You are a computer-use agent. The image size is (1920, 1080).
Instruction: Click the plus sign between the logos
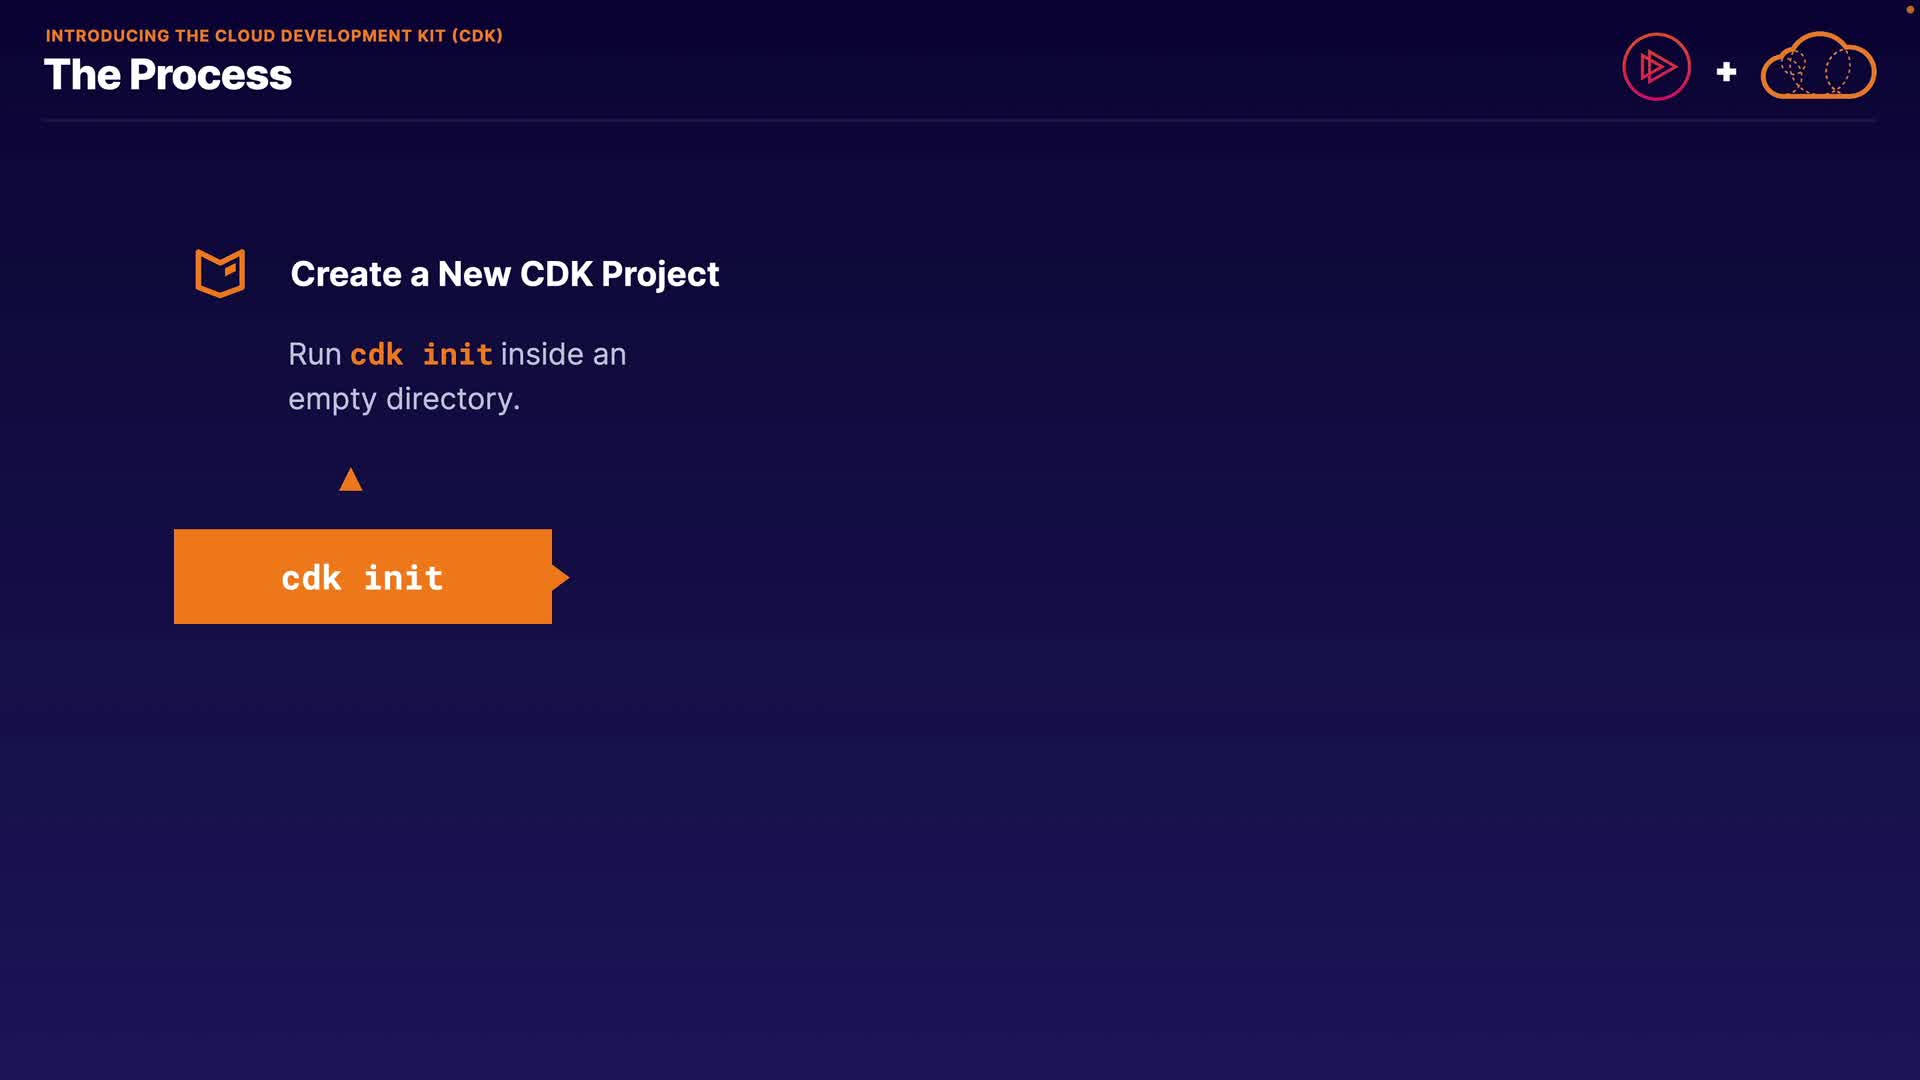coord(1726,72)
